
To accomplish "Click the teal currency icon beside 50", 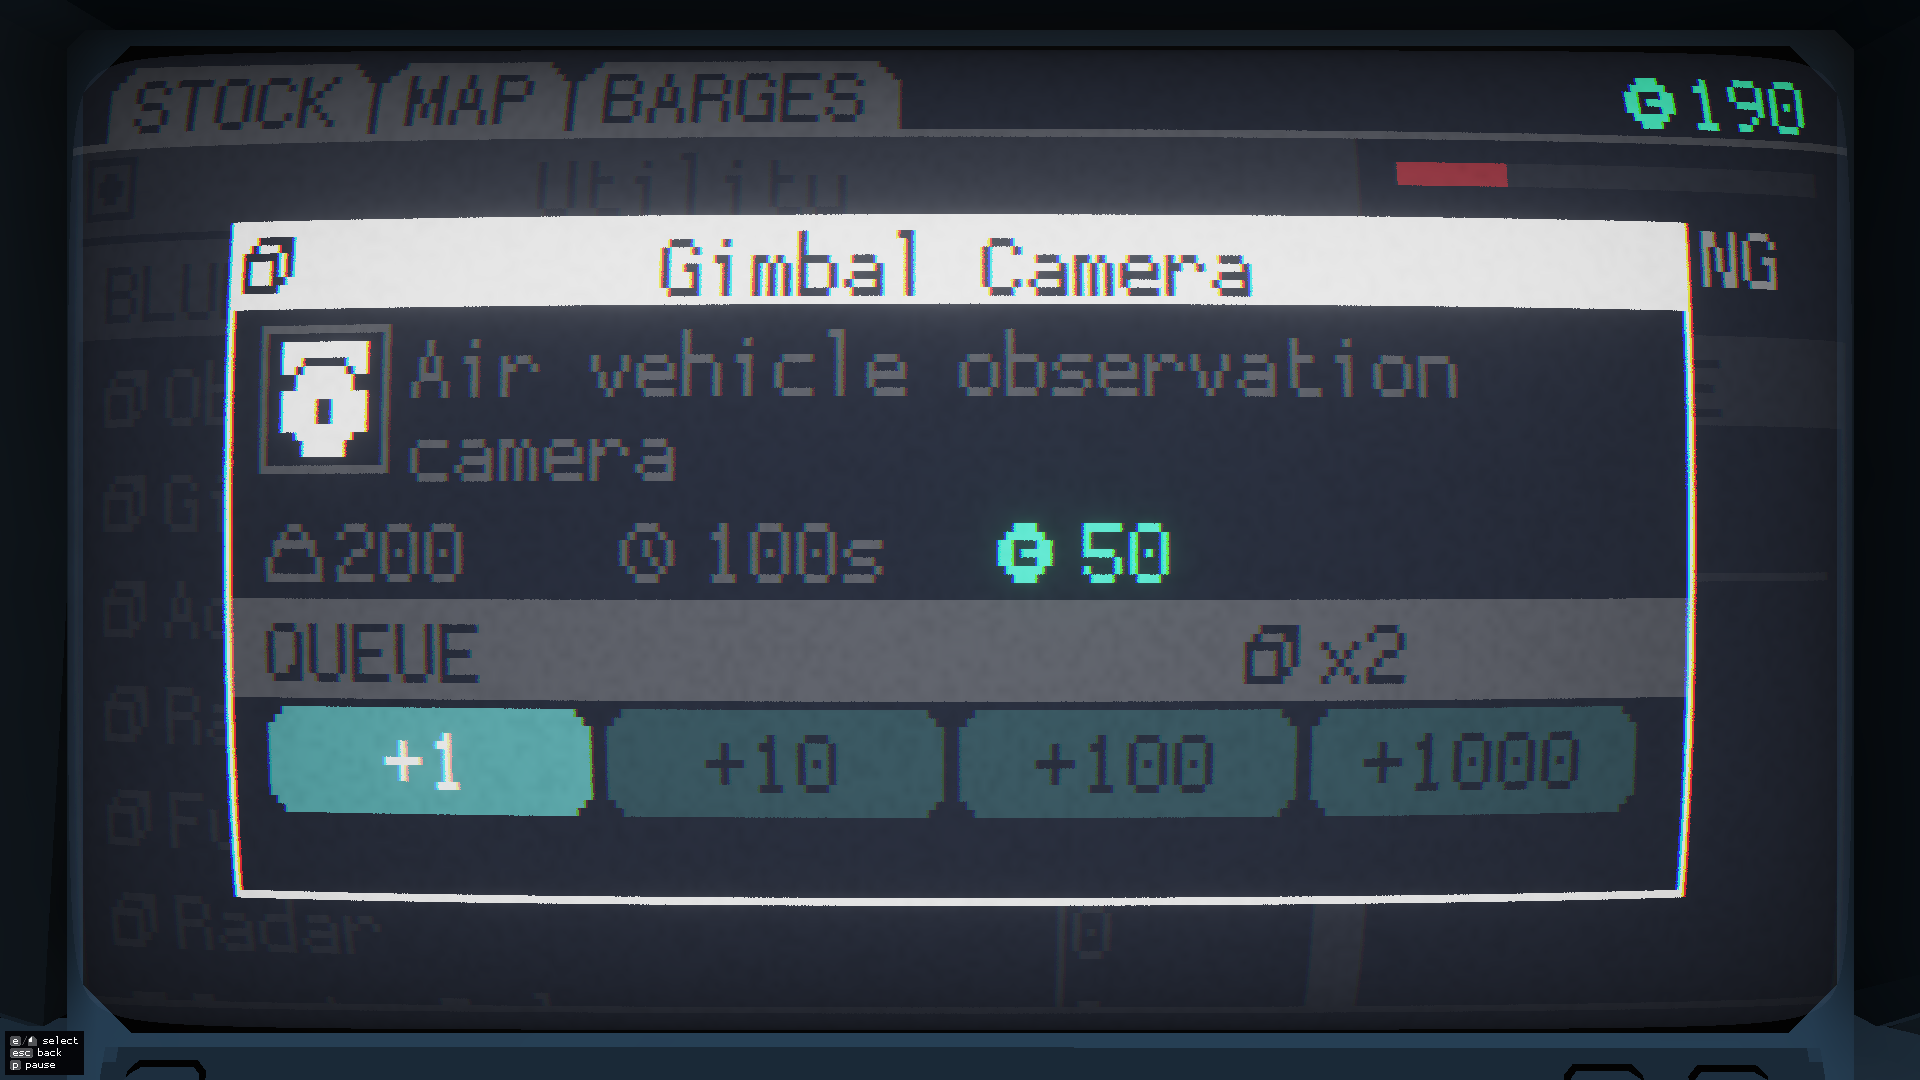I will pyautogui.click(x=1025, y=553).
